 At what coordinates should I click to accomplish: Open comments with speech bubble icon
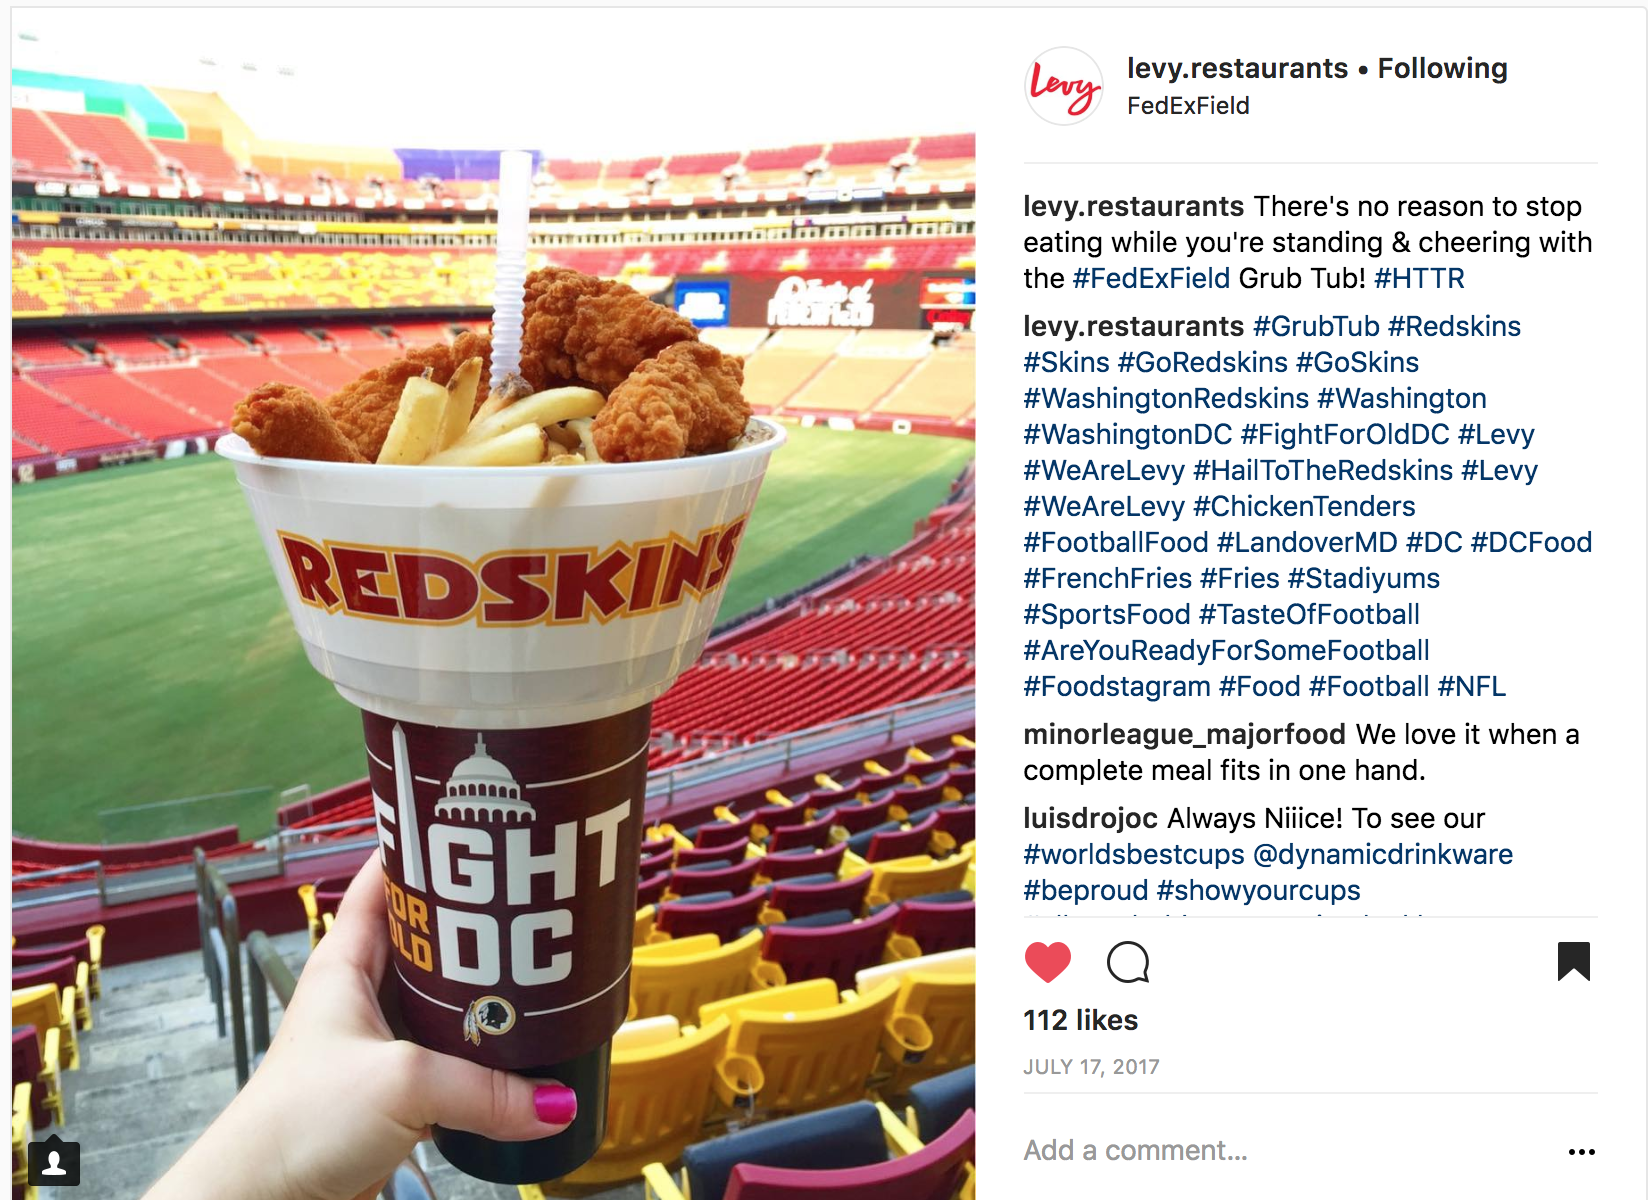[x=1128, y=962]
